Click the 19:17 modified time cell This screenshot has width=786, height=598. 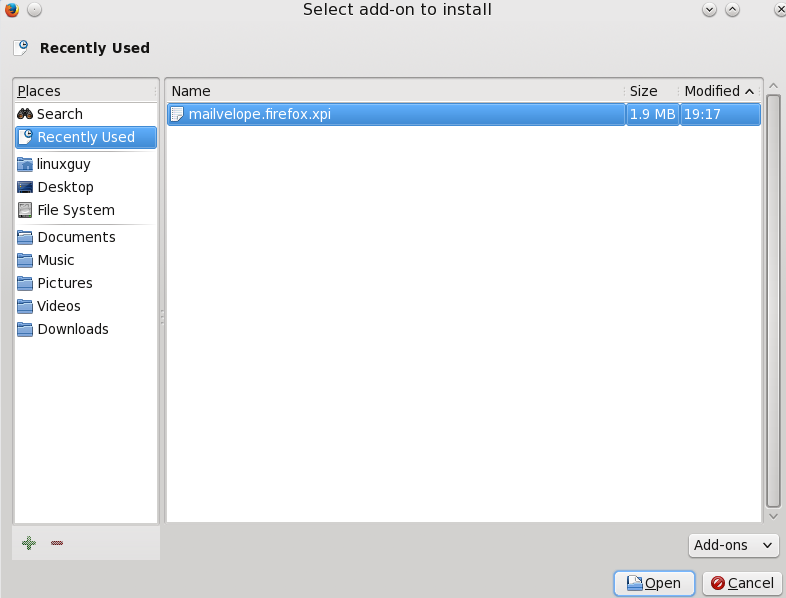click(x=720, y=114)
